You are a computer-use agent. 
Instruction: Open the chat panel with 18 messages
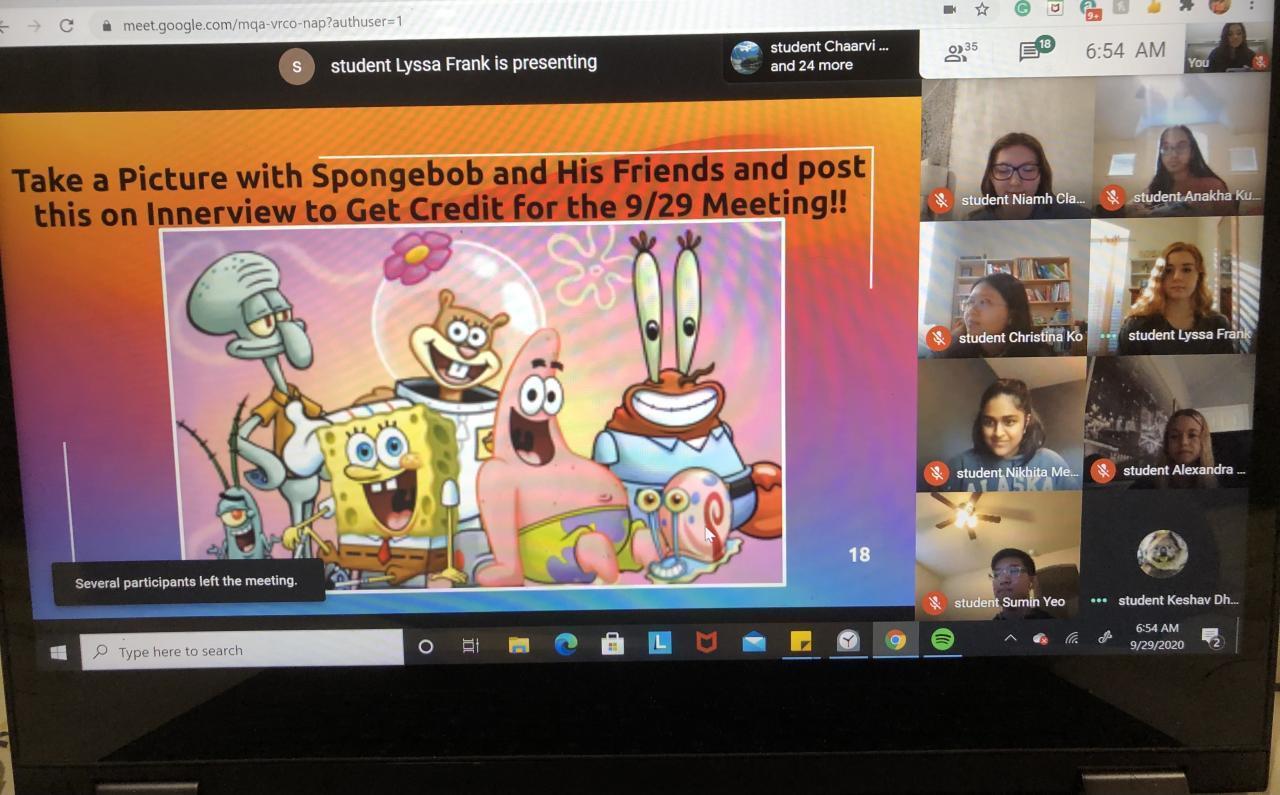(1035, 50)
